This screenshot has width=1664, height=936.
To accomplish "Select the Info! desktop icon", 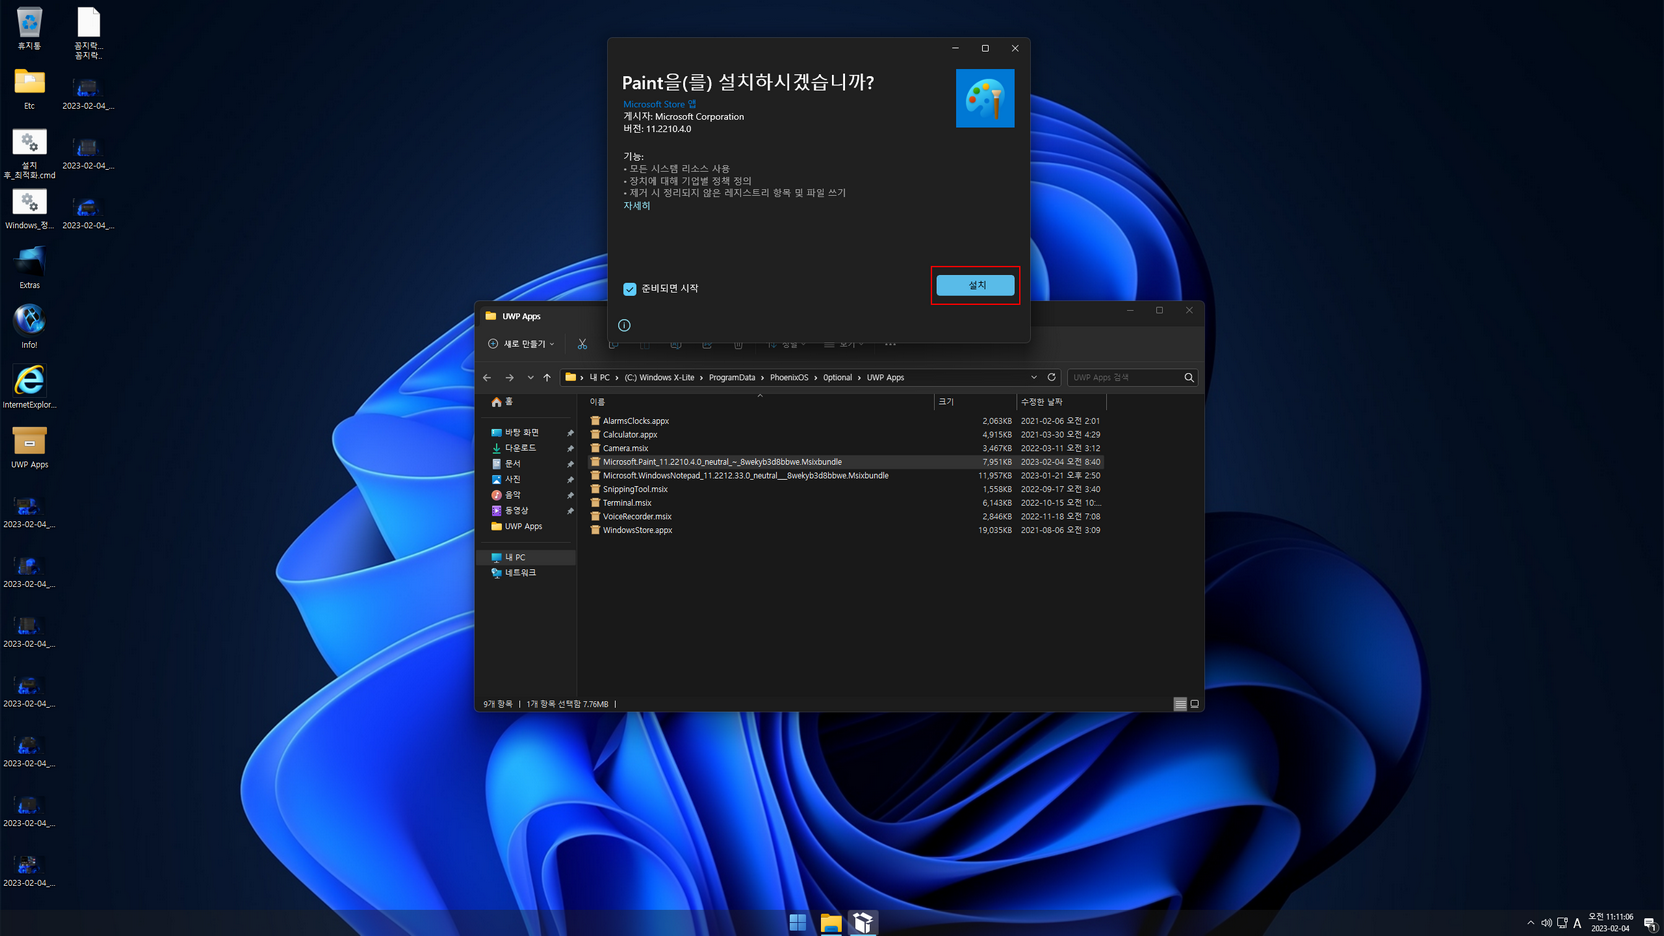I will [x=29, y=328].
